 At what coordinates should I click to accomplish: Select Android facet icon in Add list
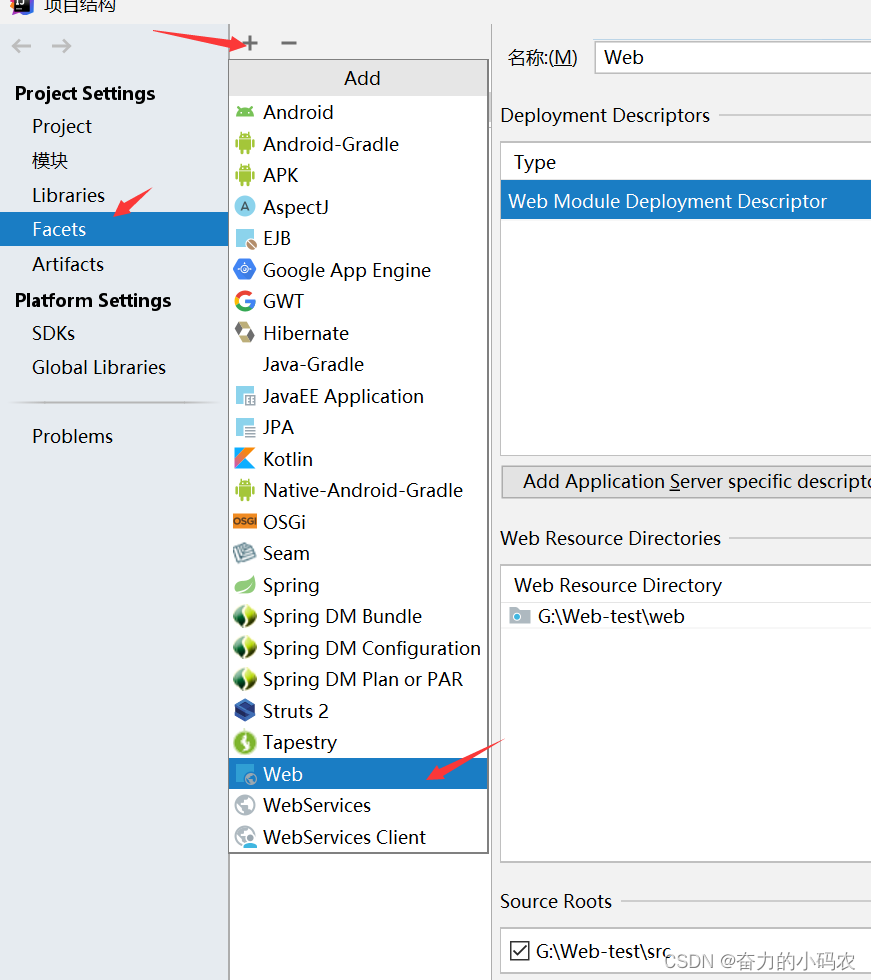[245, 112]
